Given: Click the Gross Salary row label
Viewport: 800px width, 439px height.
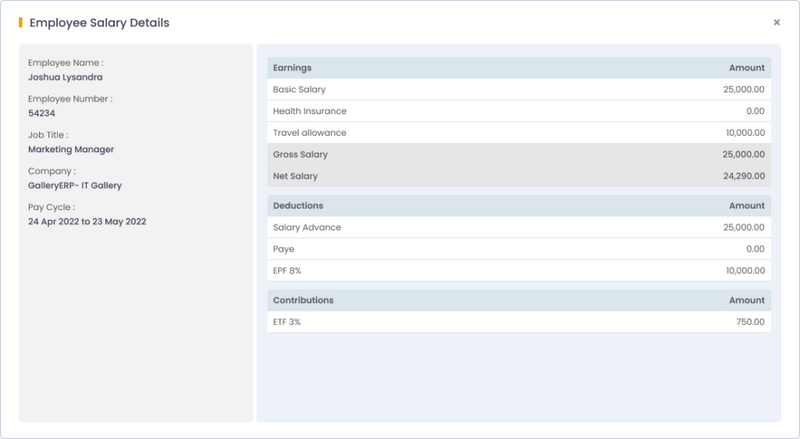Looking at the screenshot, I should pos(300,154).
